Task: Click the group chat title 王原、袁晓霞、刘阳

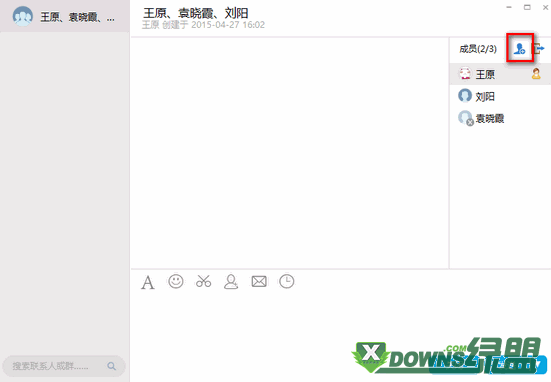Action: point(195,13)
